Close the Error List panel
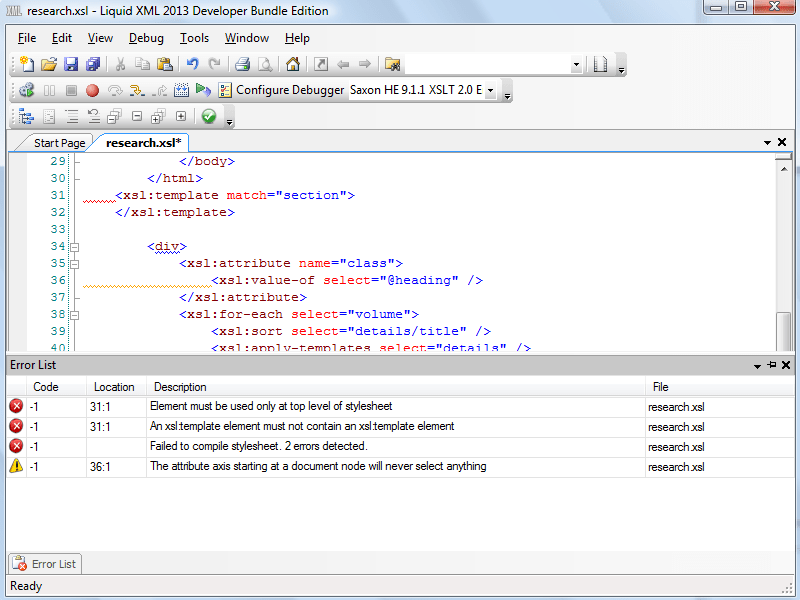Screen dimensions: 800x600 tap(786, 365)
